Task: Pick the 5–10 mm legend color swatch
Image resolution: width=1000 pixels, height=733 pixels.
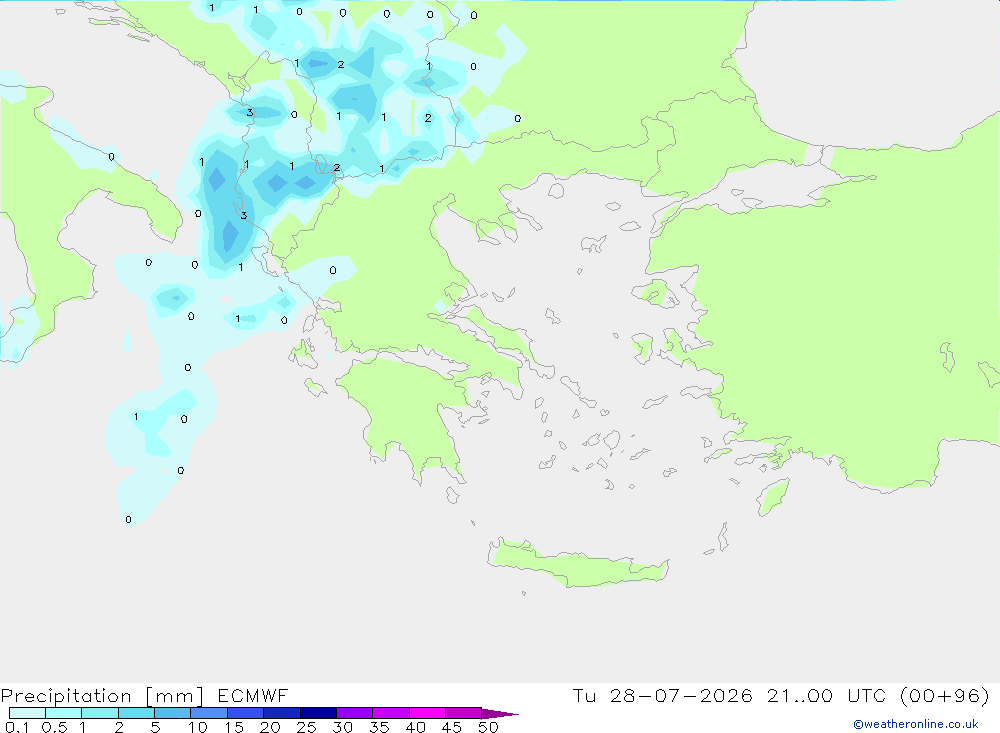Action: point(172,713)
